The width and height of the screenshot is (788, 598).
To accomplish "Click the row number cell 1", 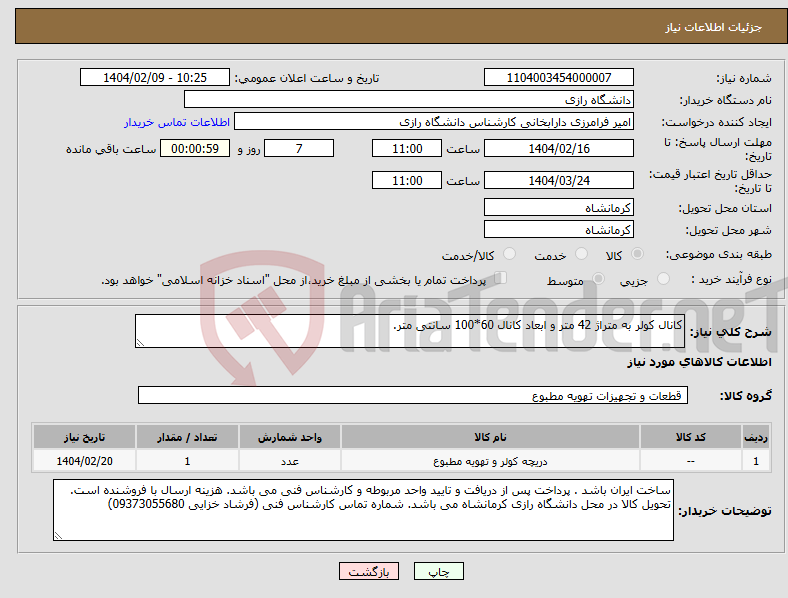I will pyautogui.click(x=756, y=461).
